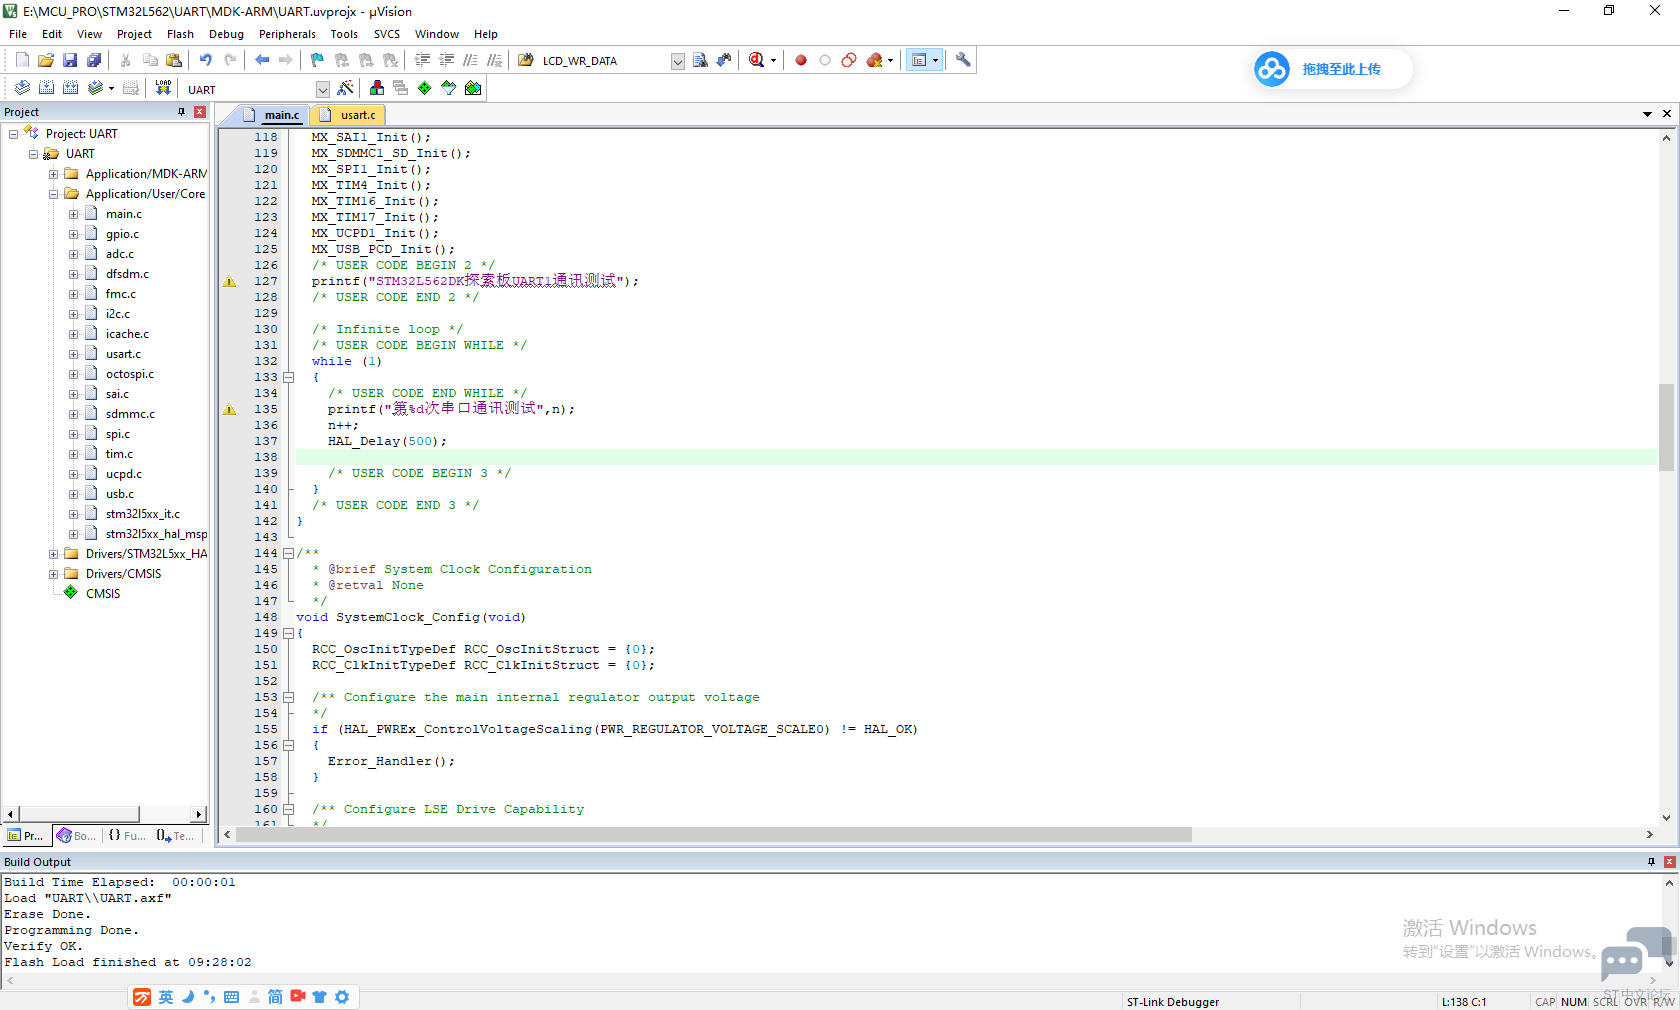Open the Flash menu
The width and height of the screenshot is (1680, 1010).
click(x=180, y=34)
